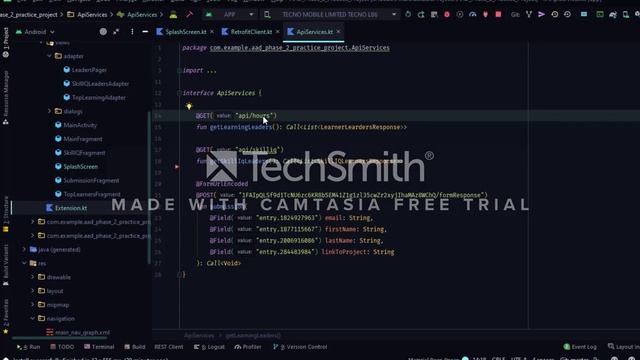Select main_nav_graph.xml in the project tree
This screenshot has width=640, height=360.
(x=78, y=333)
